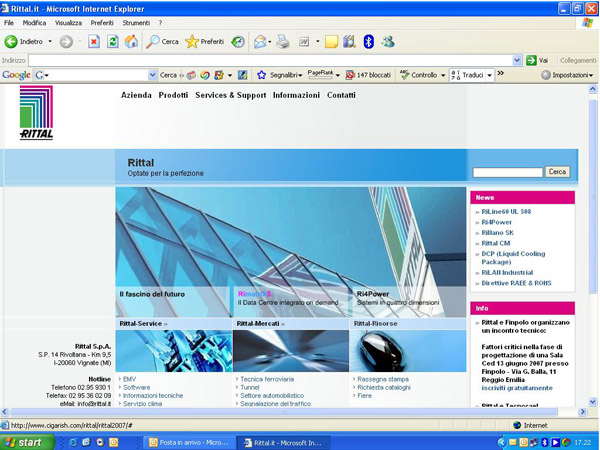Click the Rittal logo image
Screen dimensions: 600x450
(x=36, y=112)
